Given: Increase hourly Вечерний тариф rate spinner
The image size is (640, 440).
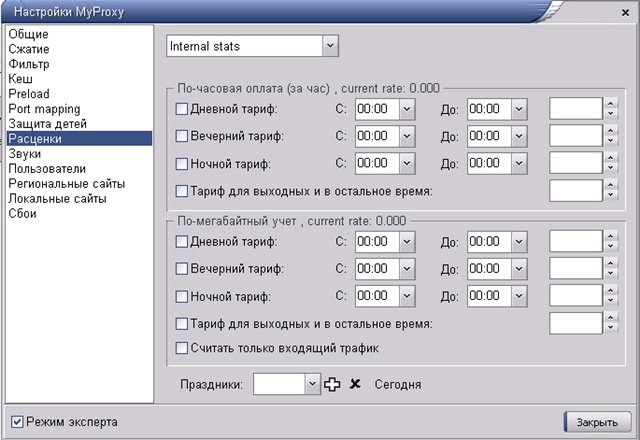Looking at the screenshot, I should 611,131.
